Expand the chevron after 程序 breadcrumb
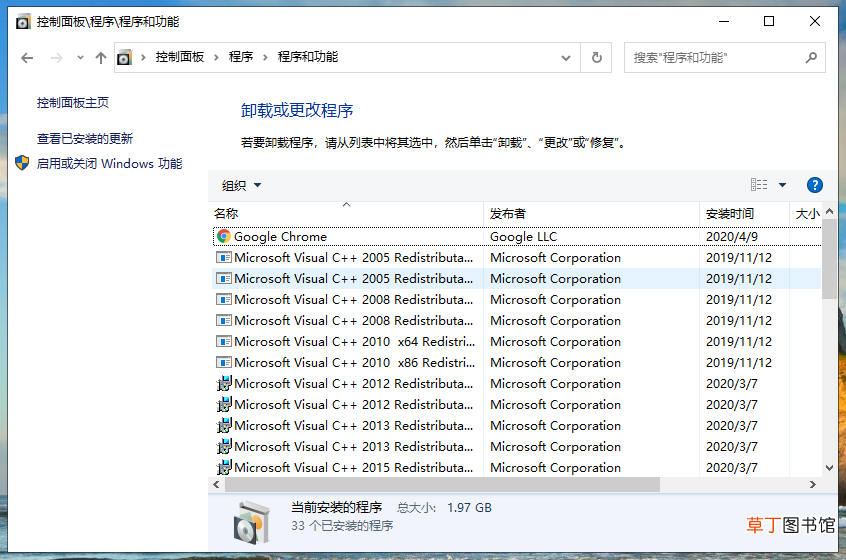The width and height of the screenshot is (846, 560). click(x=265, y=57)
